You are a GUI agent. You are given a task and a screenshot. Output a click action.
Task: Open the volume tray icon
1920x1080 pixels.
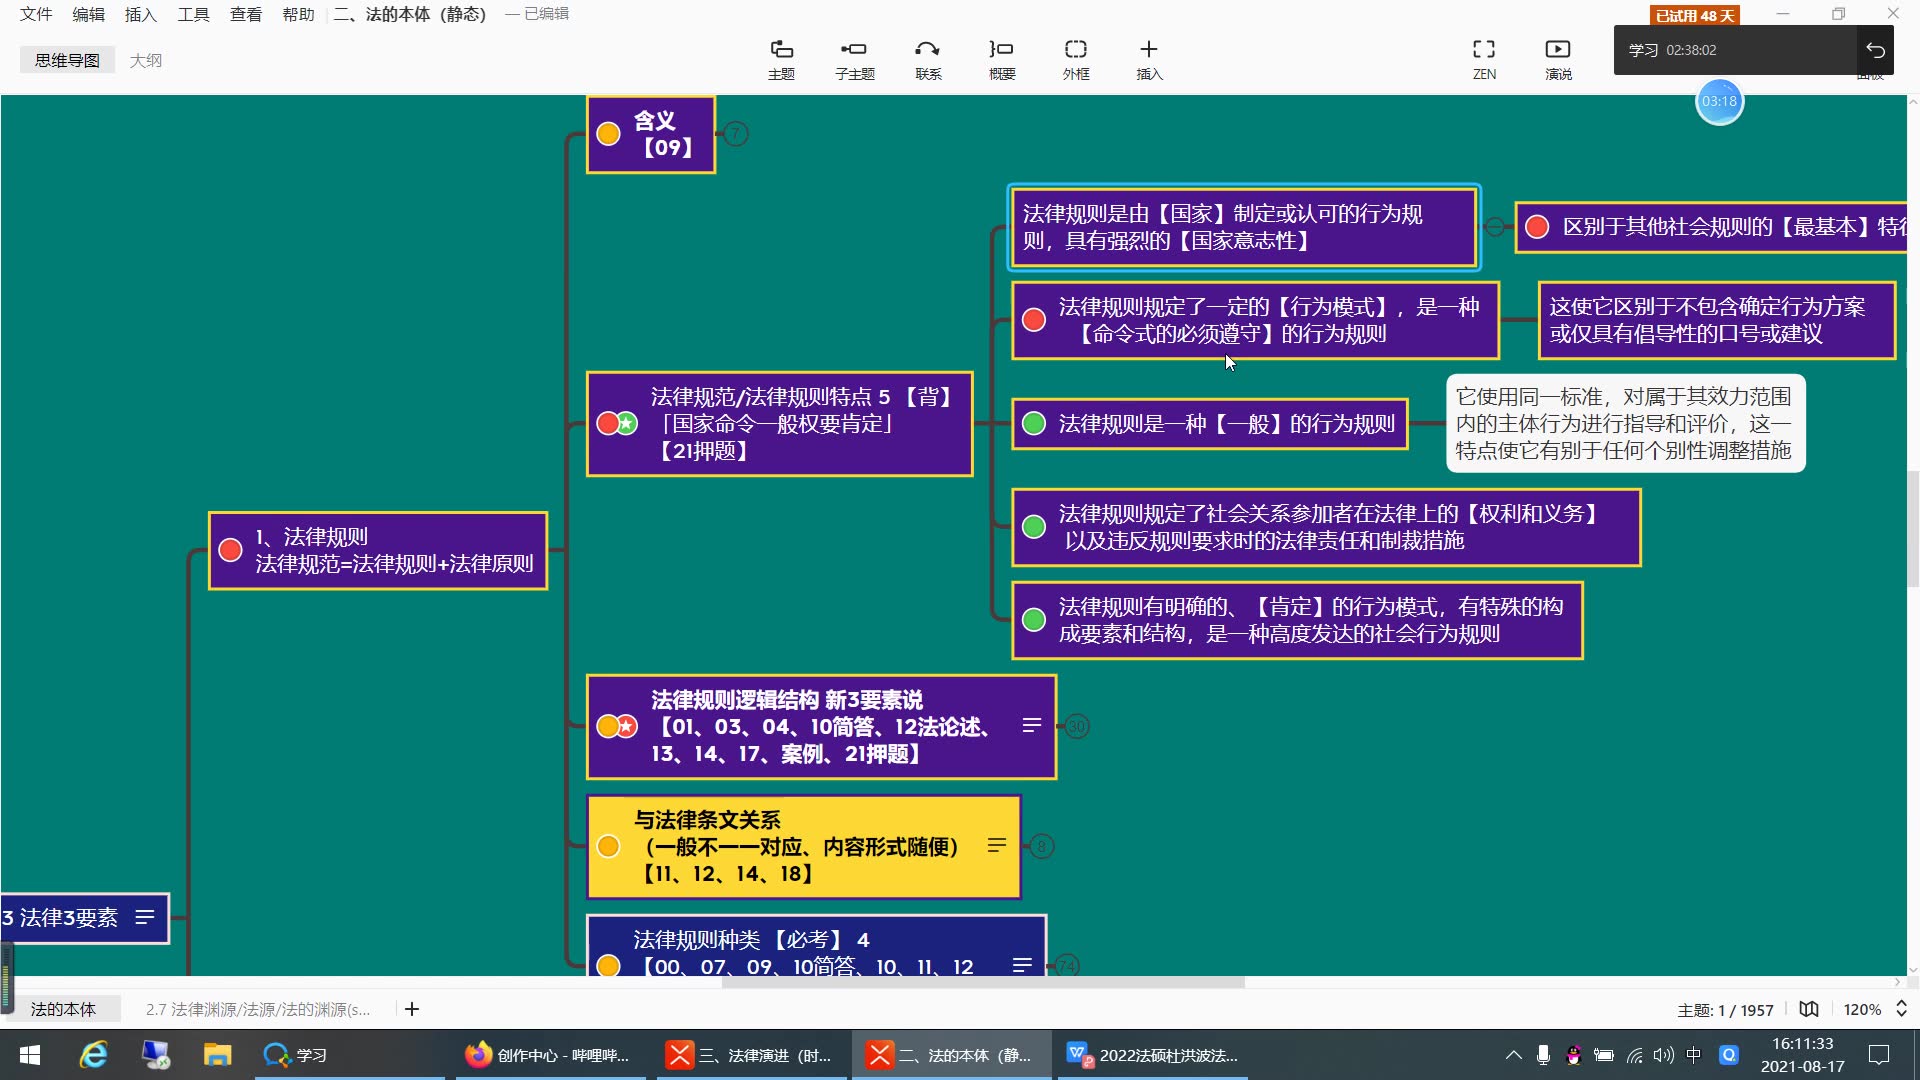(x=1663, y=1055)
